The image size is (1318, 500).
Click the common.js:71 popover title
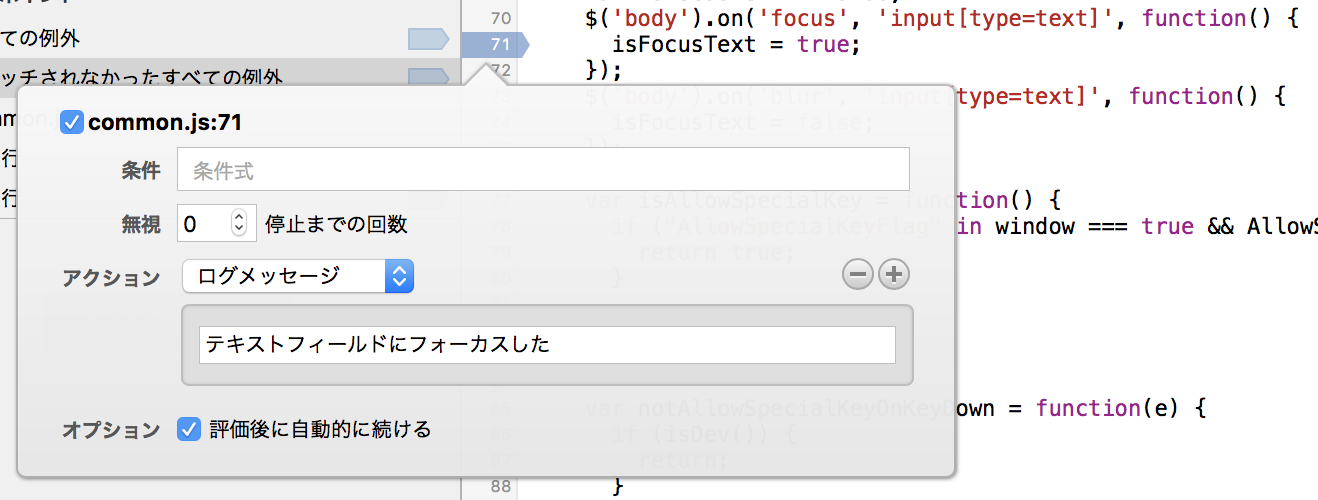[x=165, y=122]
